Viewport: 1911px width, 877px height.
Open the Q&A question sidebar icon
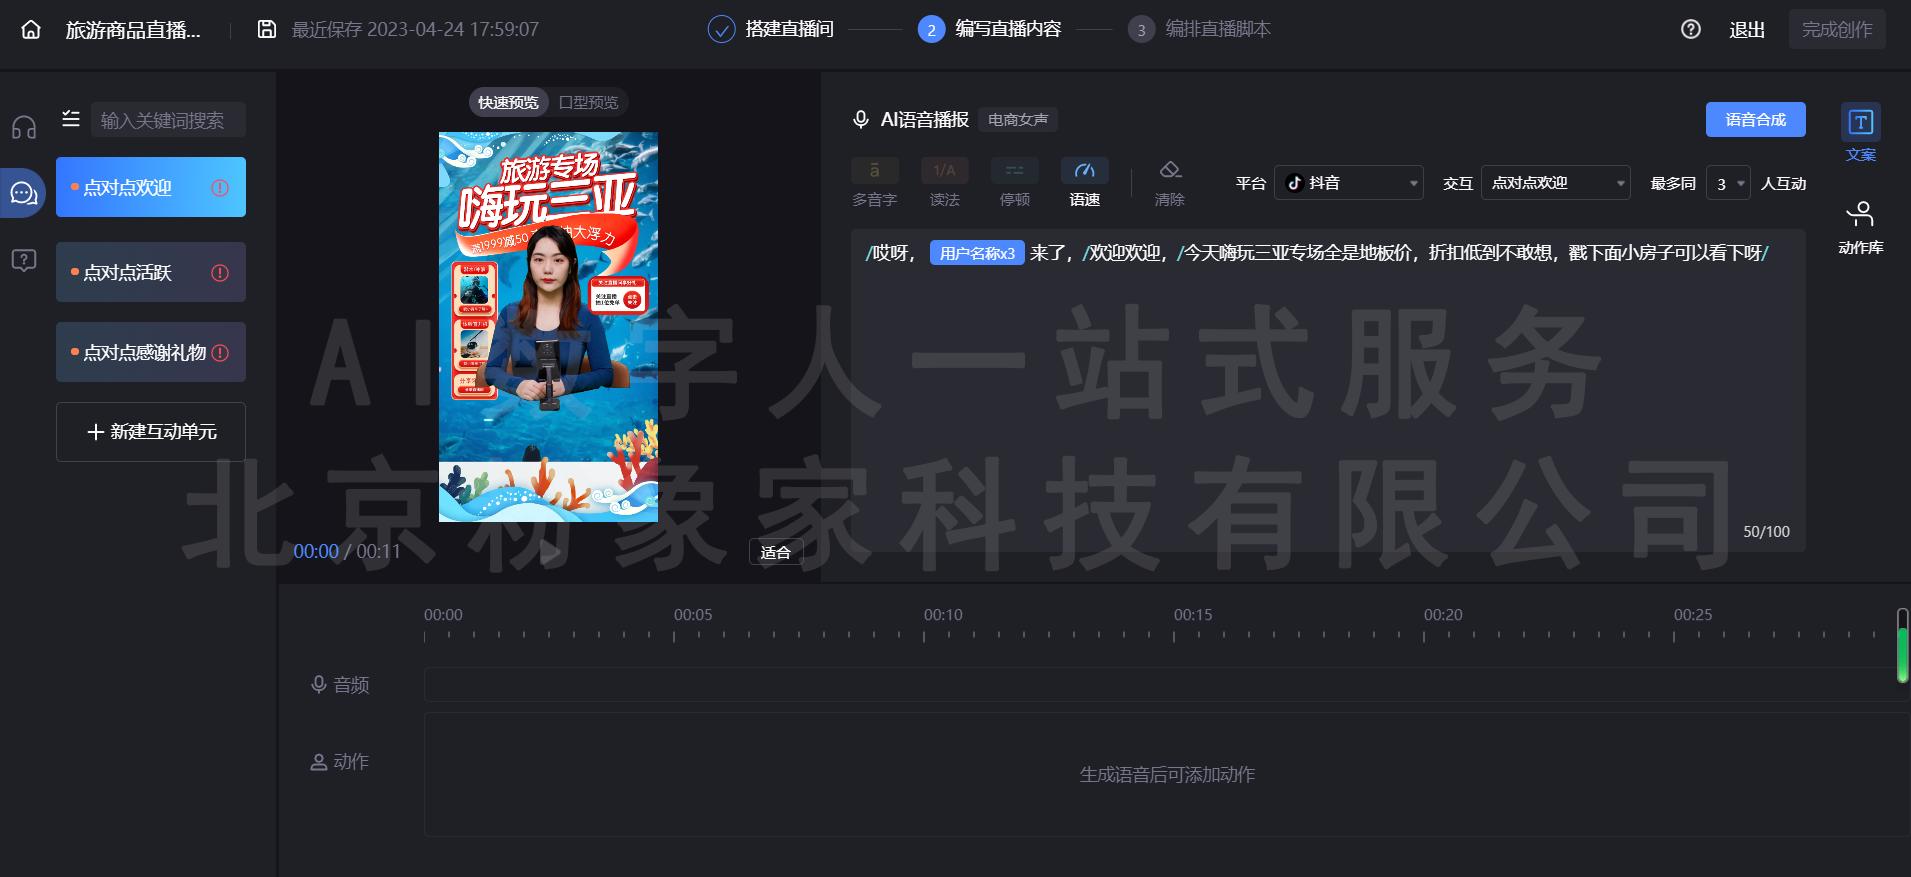pos(24,261)
